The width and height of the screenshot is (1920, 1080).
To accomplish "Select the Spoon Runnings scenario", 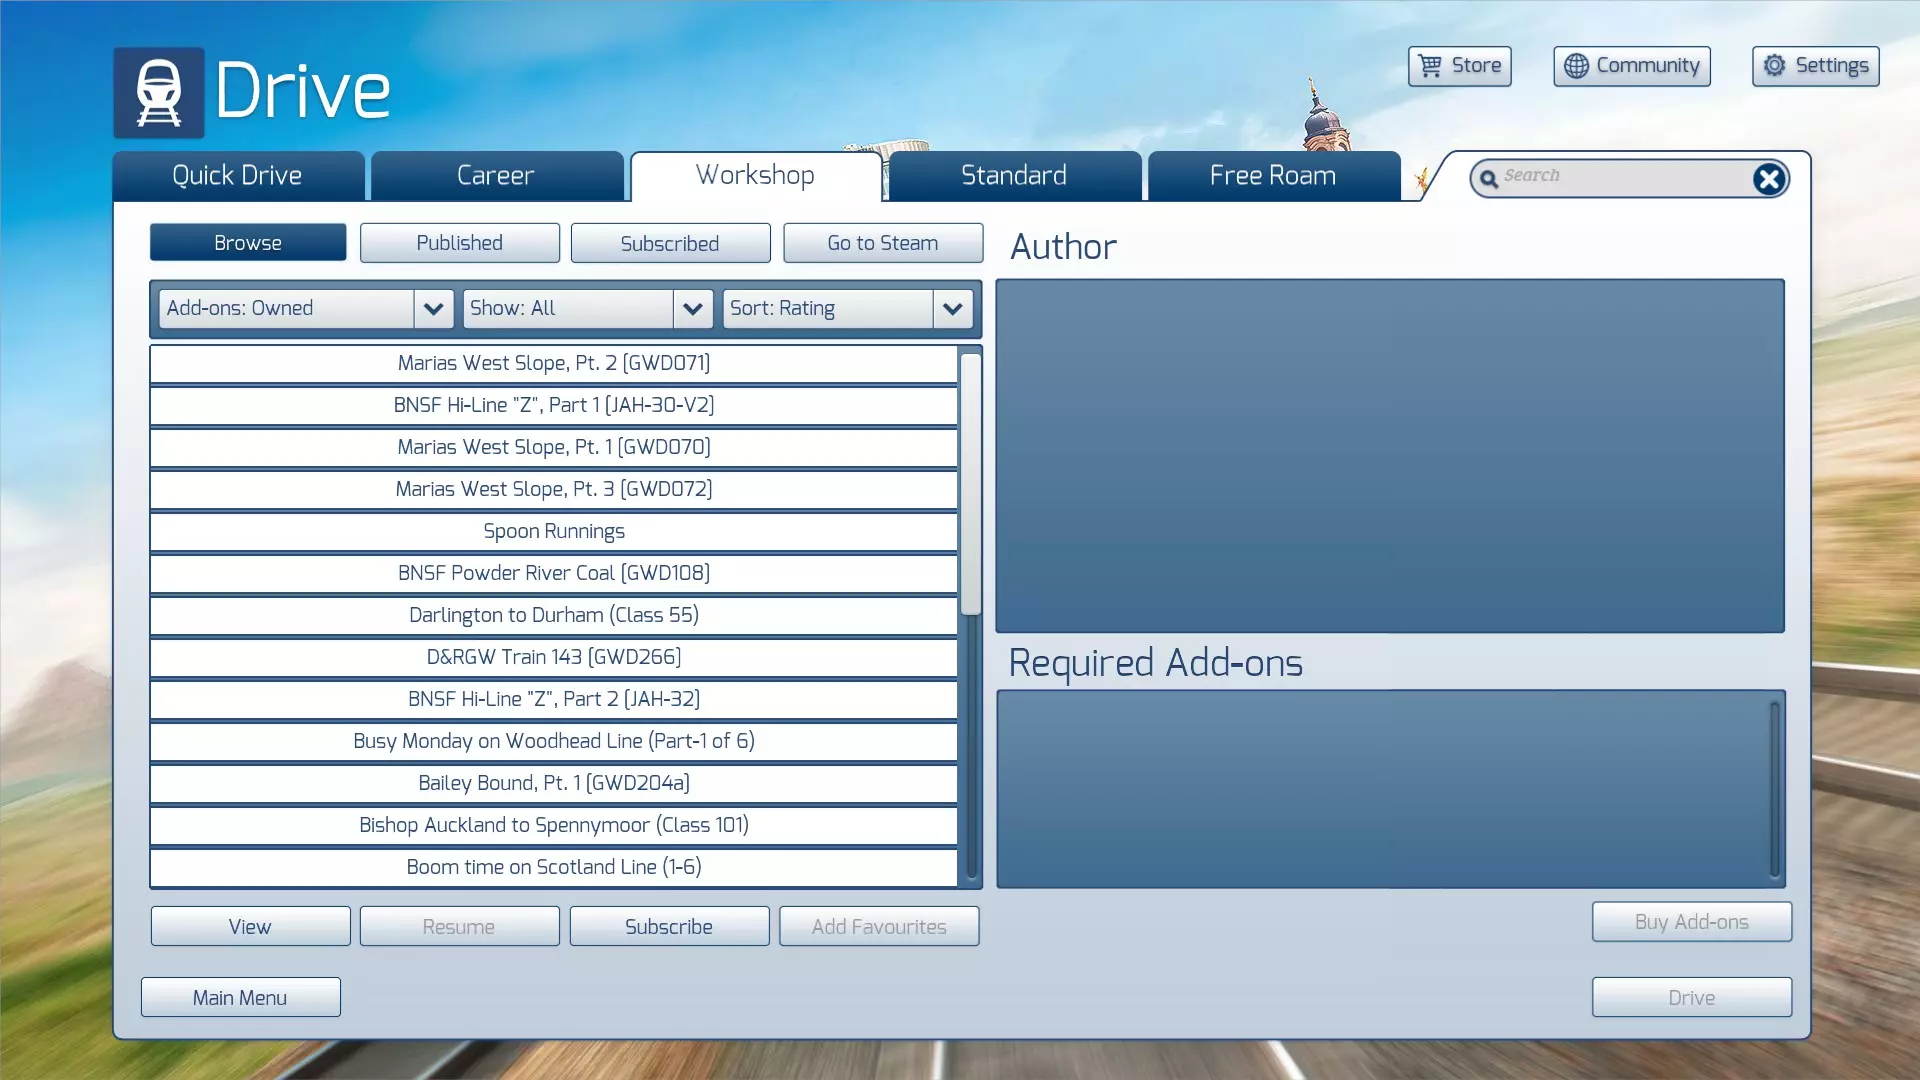I will point(553,532).
